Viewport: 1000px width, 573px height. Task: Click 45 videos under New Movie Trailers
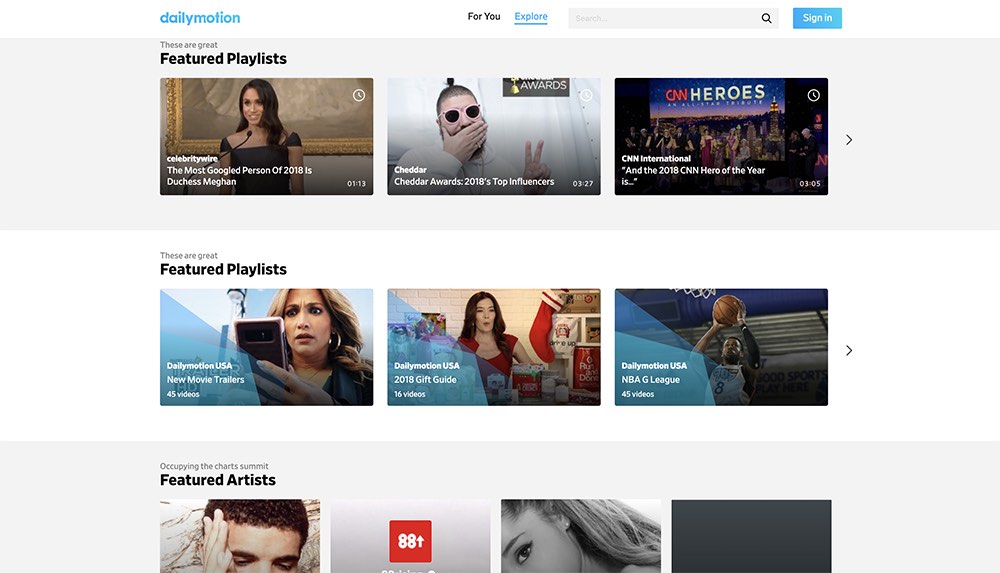click(183, 394)
